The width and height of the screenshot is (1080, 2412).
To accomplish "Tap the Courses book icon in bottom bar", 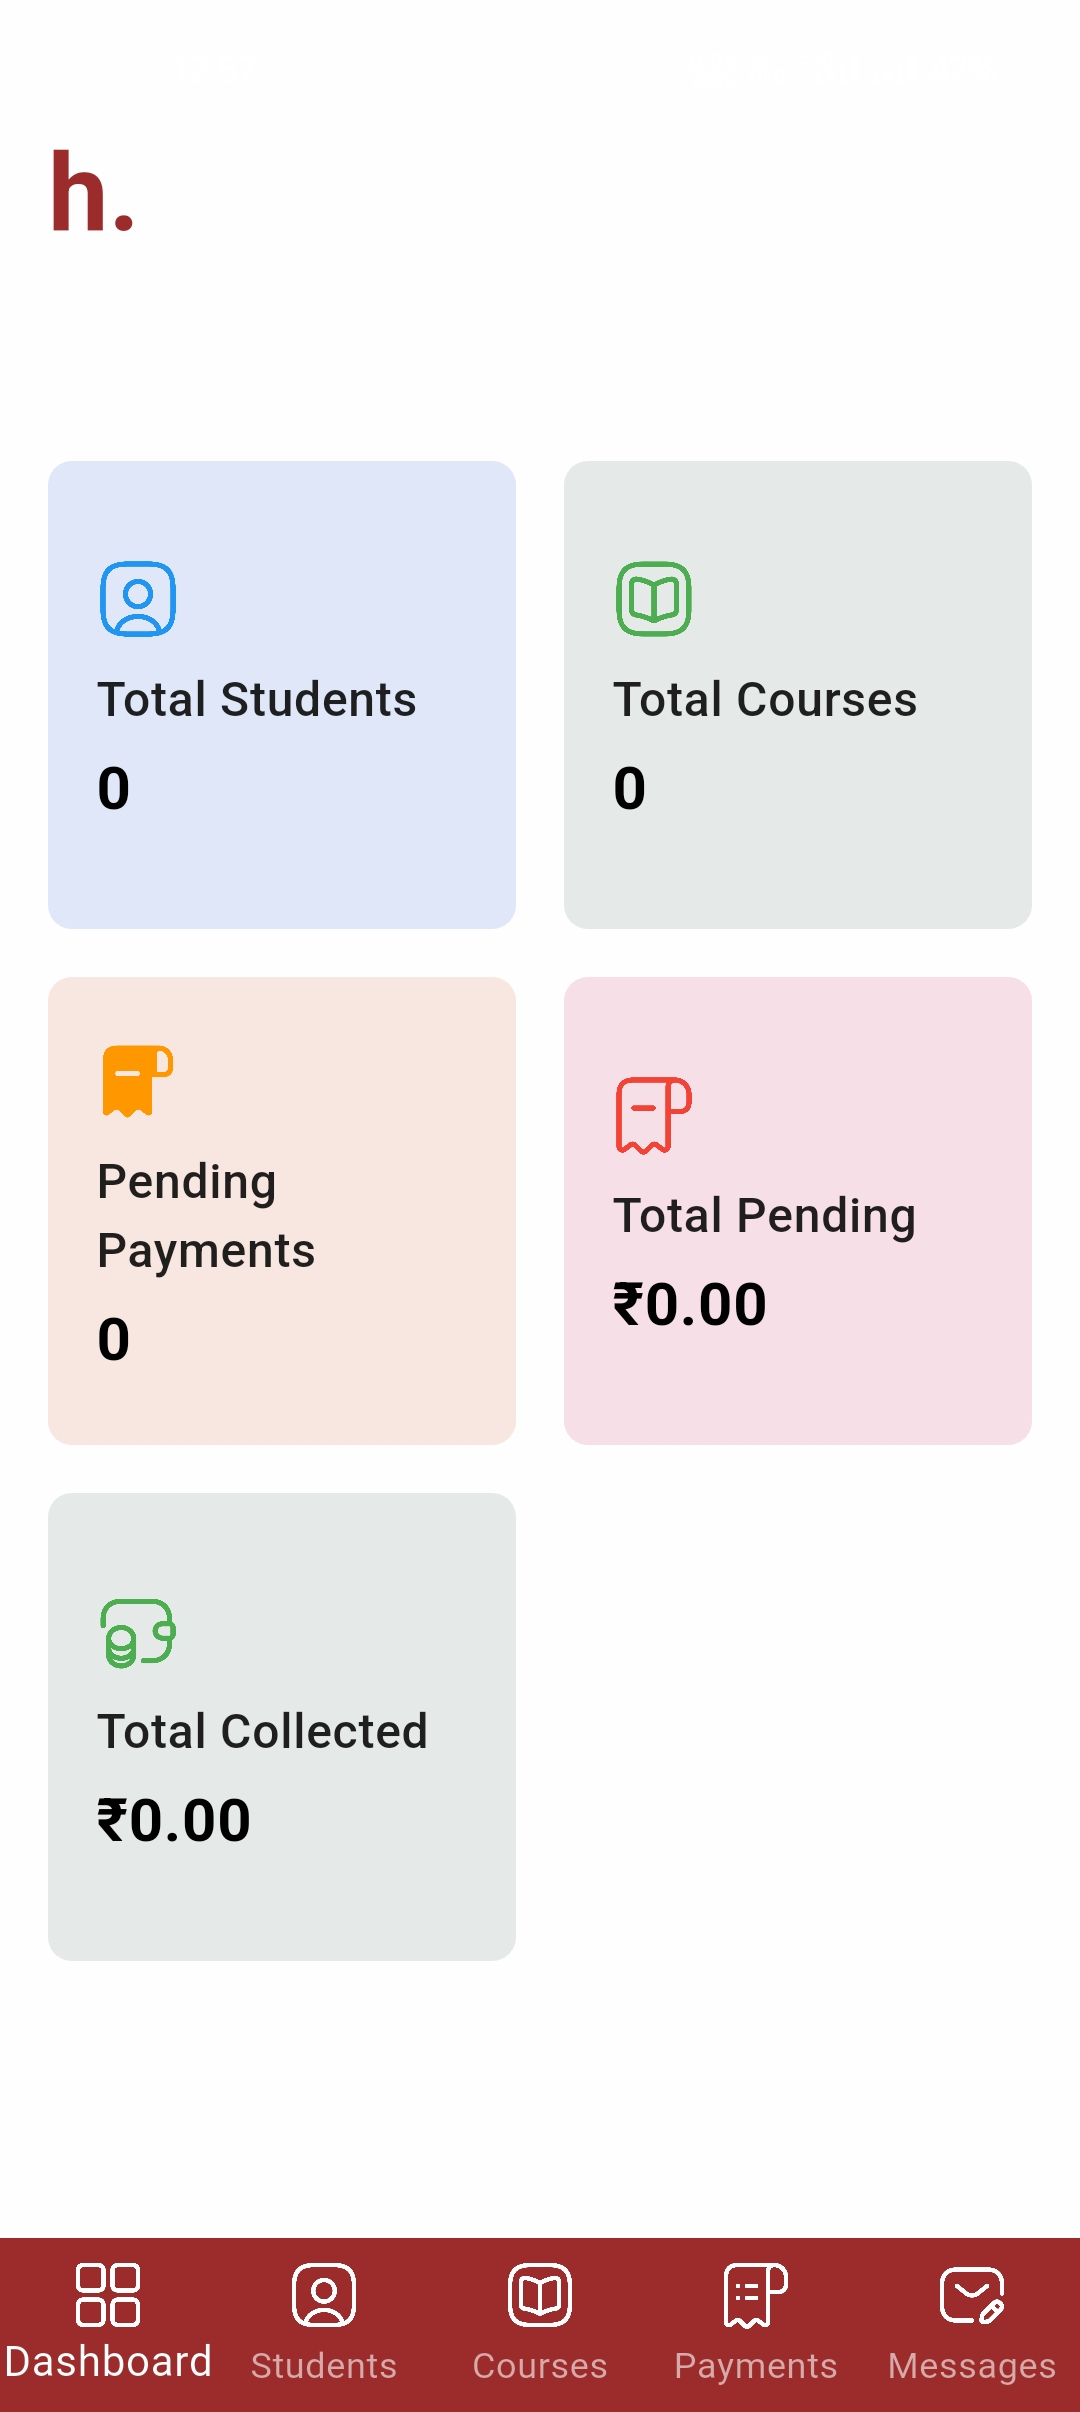I will point(540,2294).
